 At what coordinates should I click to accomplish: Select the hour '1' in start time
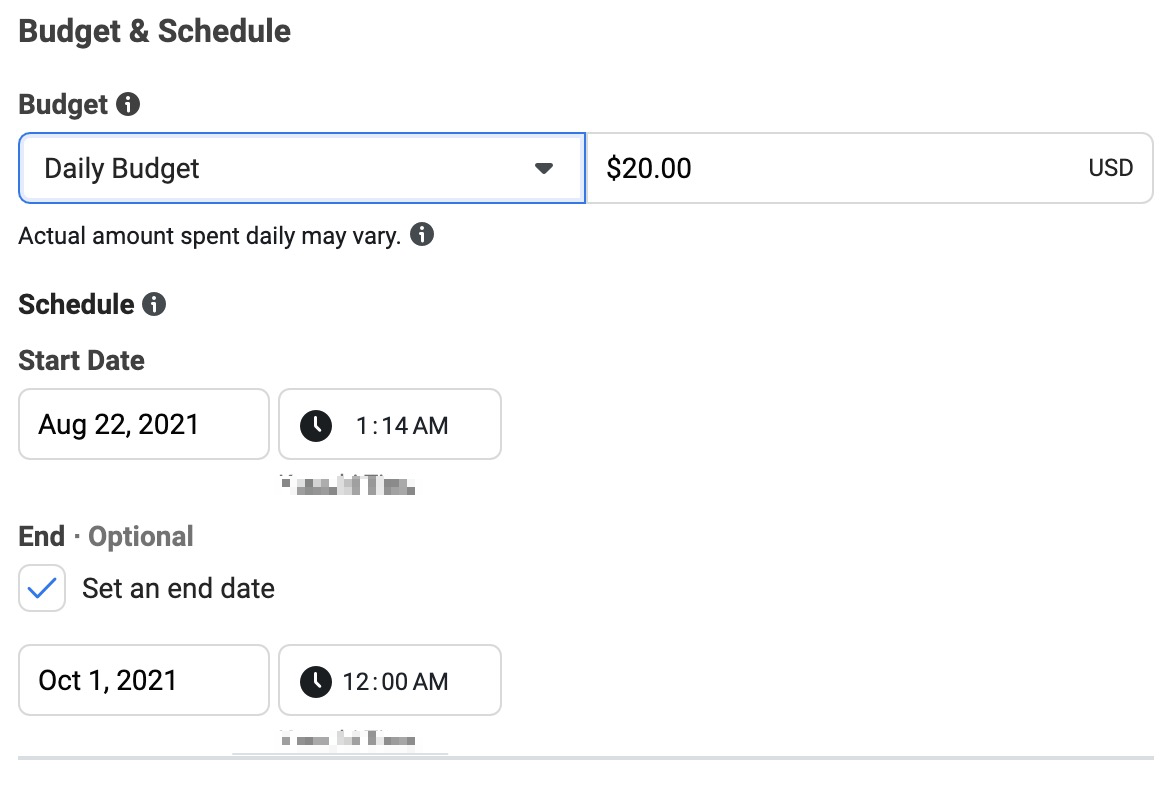pos(361,426)
